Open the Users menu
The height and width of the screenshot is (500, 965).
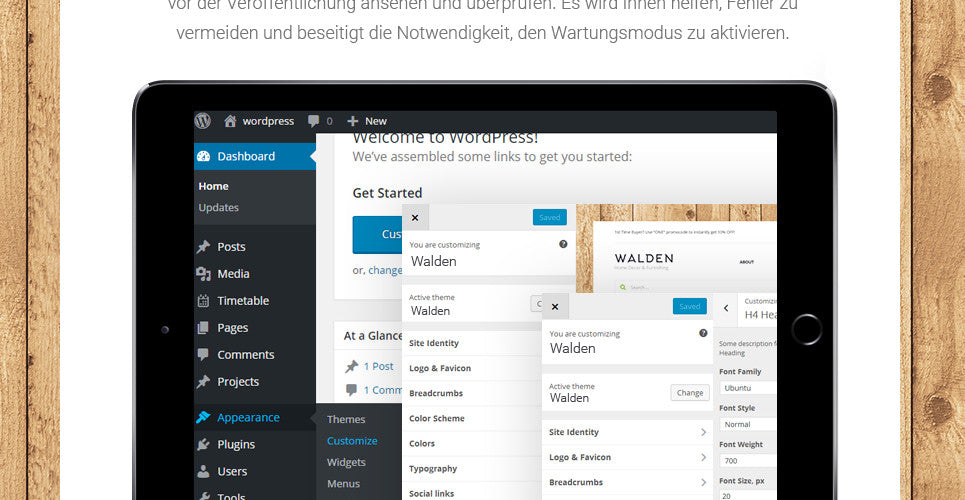tap(232, 472)
